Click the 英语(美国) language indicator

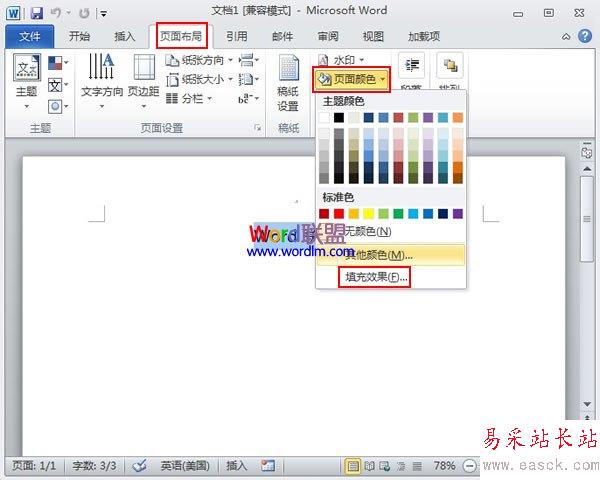point(185,465)
